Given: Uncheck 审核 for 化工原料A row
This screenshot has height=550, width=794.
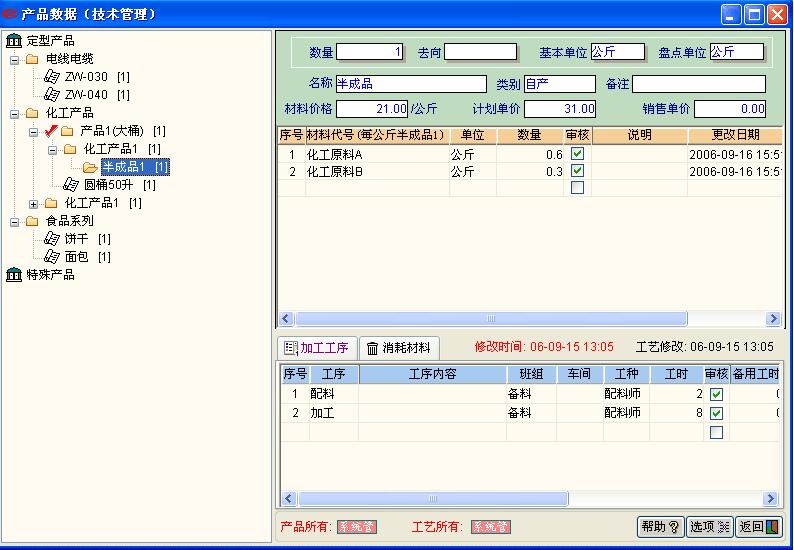Looking at the screenshot, I should click(x=577, y=153).
